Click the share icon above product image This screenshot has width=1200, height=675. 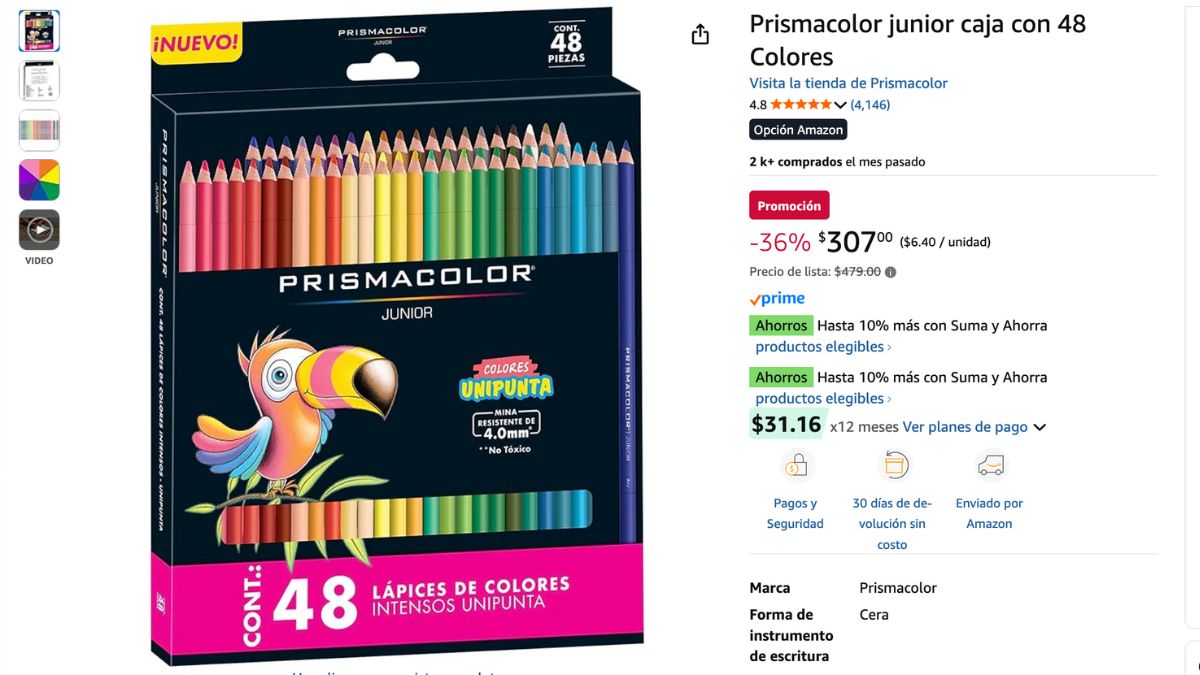click(x=700, y=35)
